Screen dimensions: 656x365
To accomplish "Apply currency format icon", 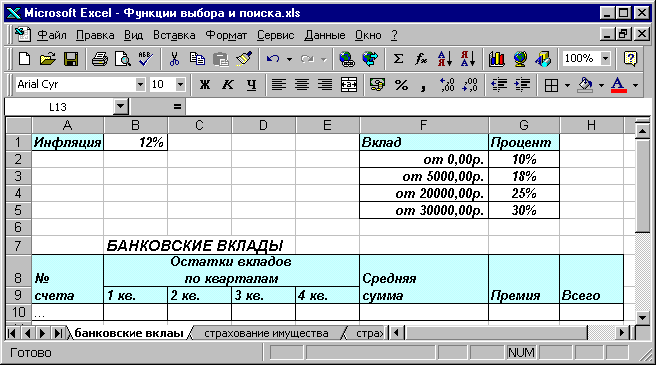I will tap(377, 85).
